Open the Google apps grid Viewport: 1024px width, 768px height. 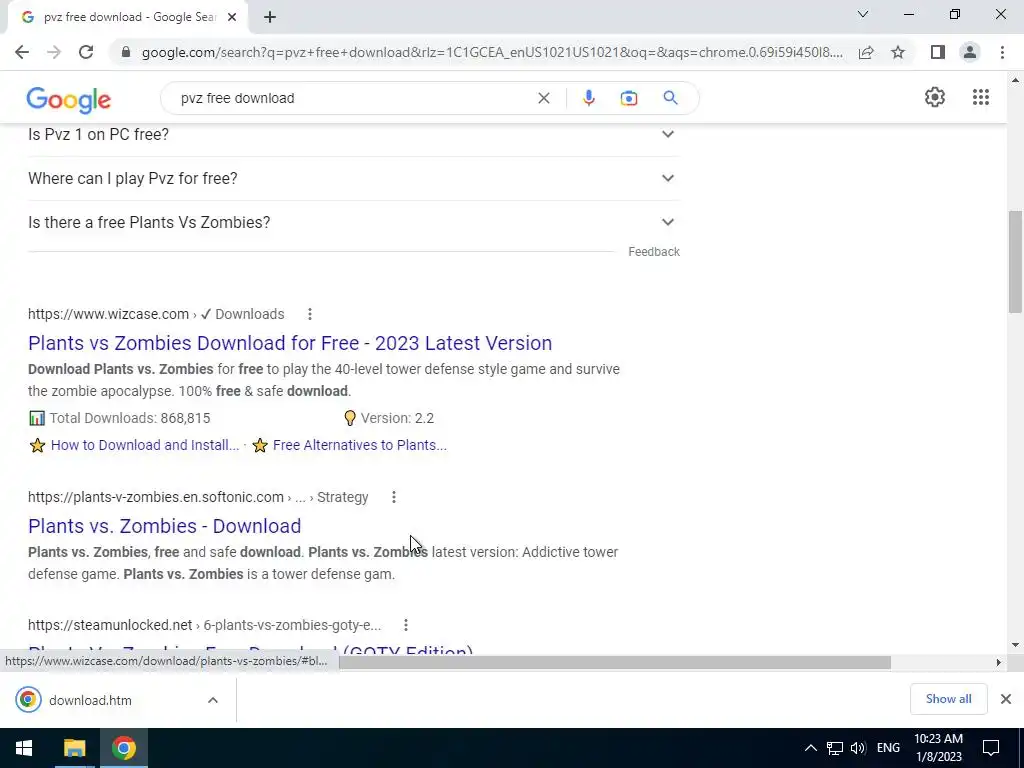point(980,97)
